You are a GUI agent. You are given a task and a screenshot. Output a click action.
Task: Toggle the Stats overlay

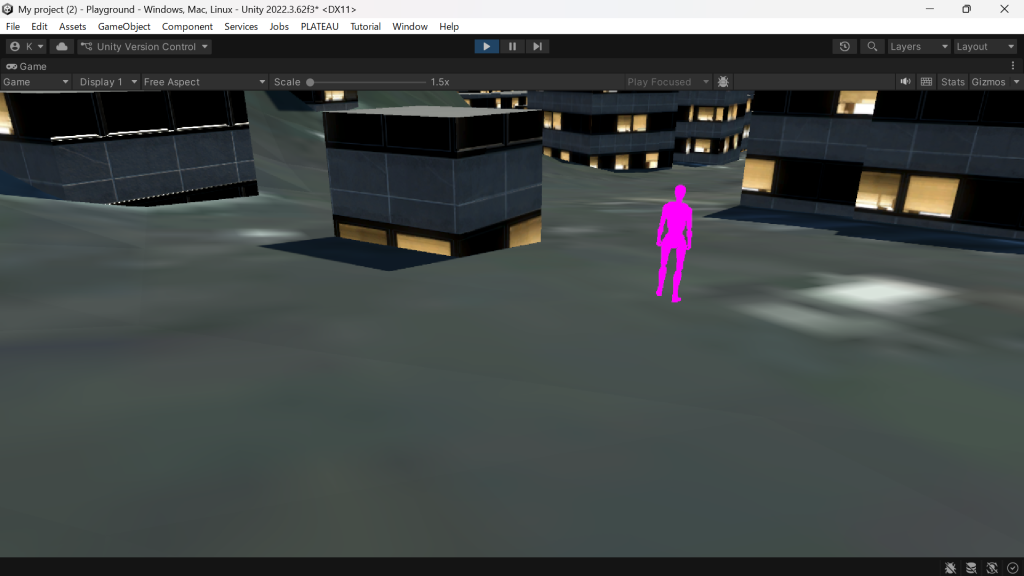(953, 82)
